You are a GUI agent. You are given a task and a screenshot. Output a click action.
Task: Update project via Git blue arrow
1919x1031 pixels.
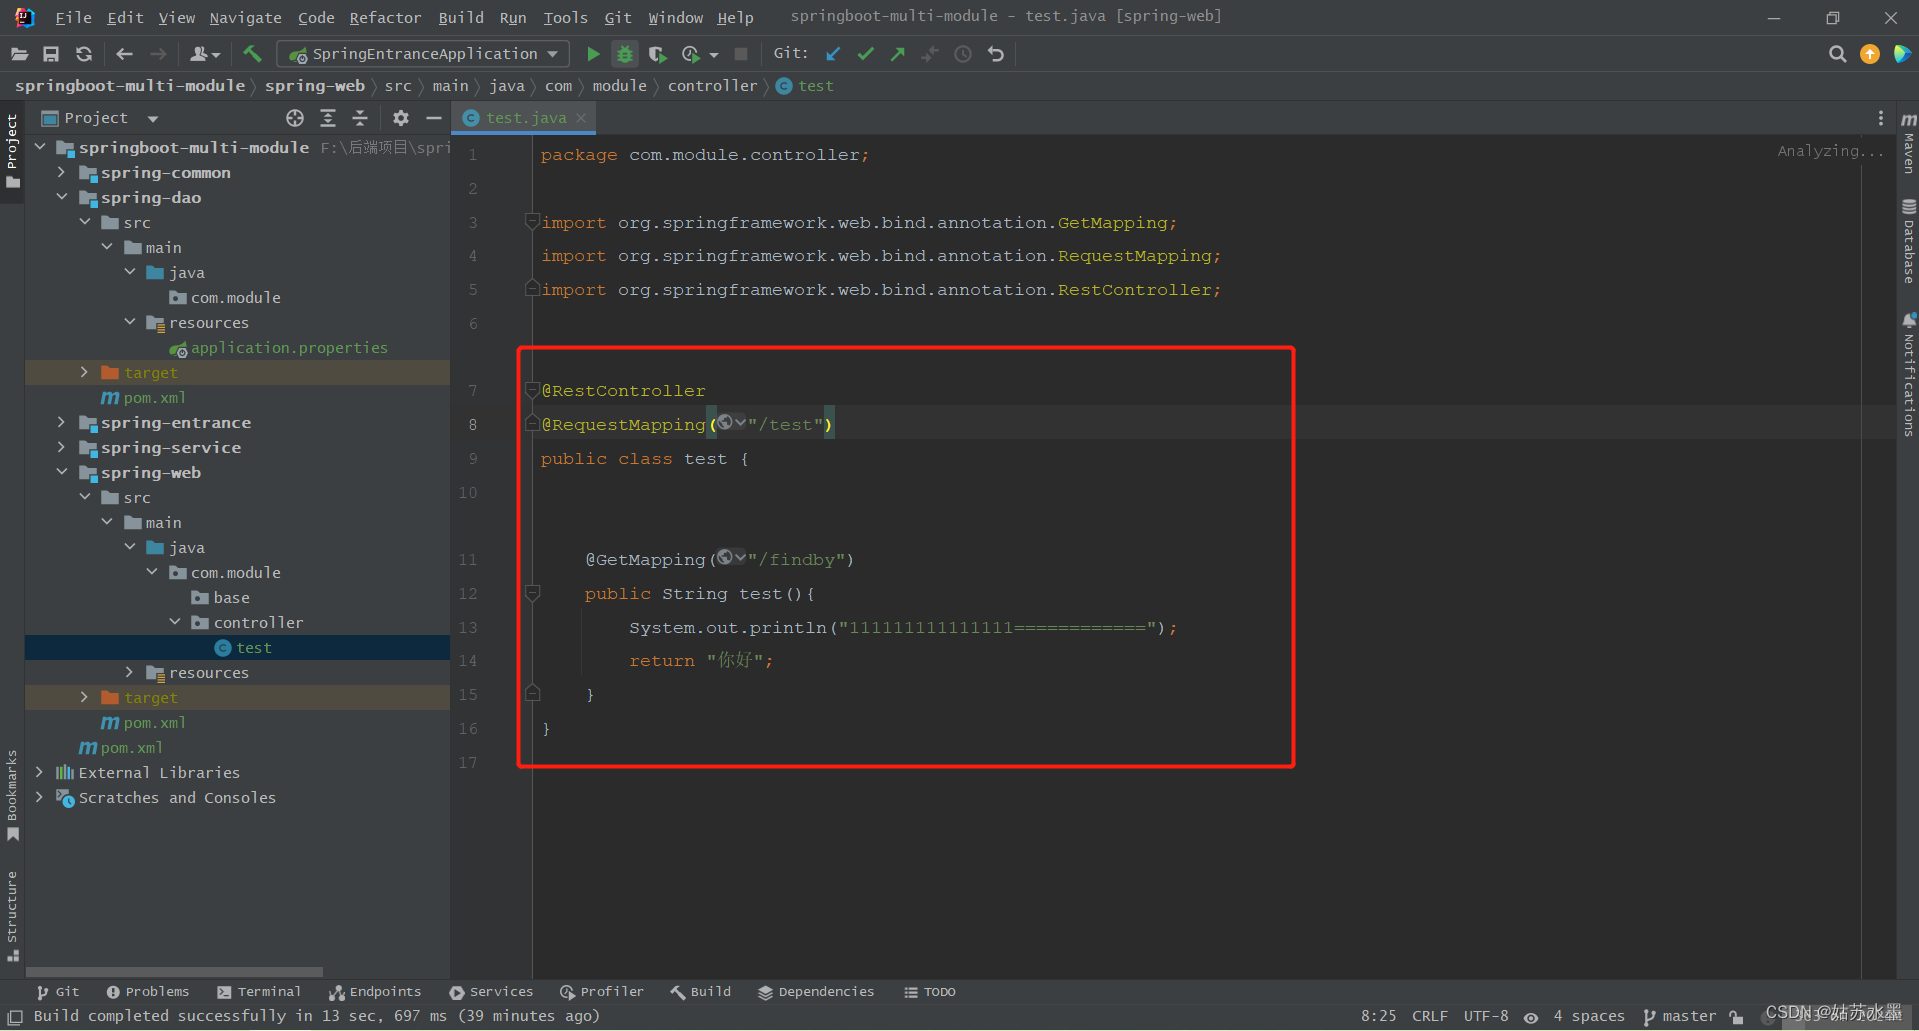[833, 54]
